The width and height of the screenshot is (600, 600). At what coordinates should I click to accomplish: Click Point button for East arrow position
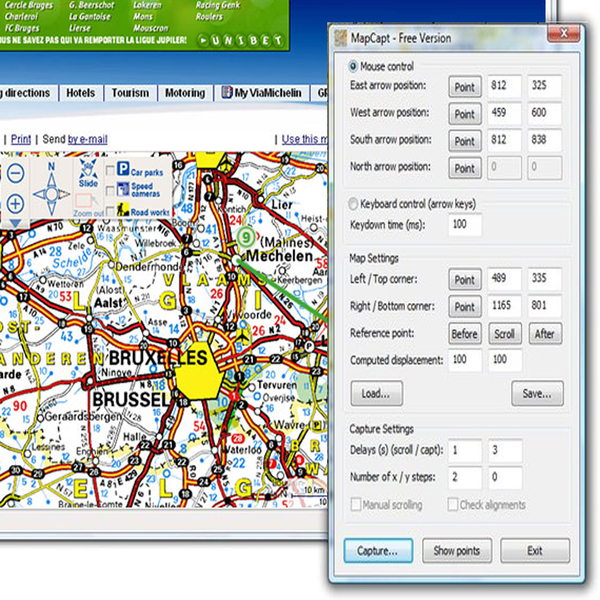(x=465, y=87)
